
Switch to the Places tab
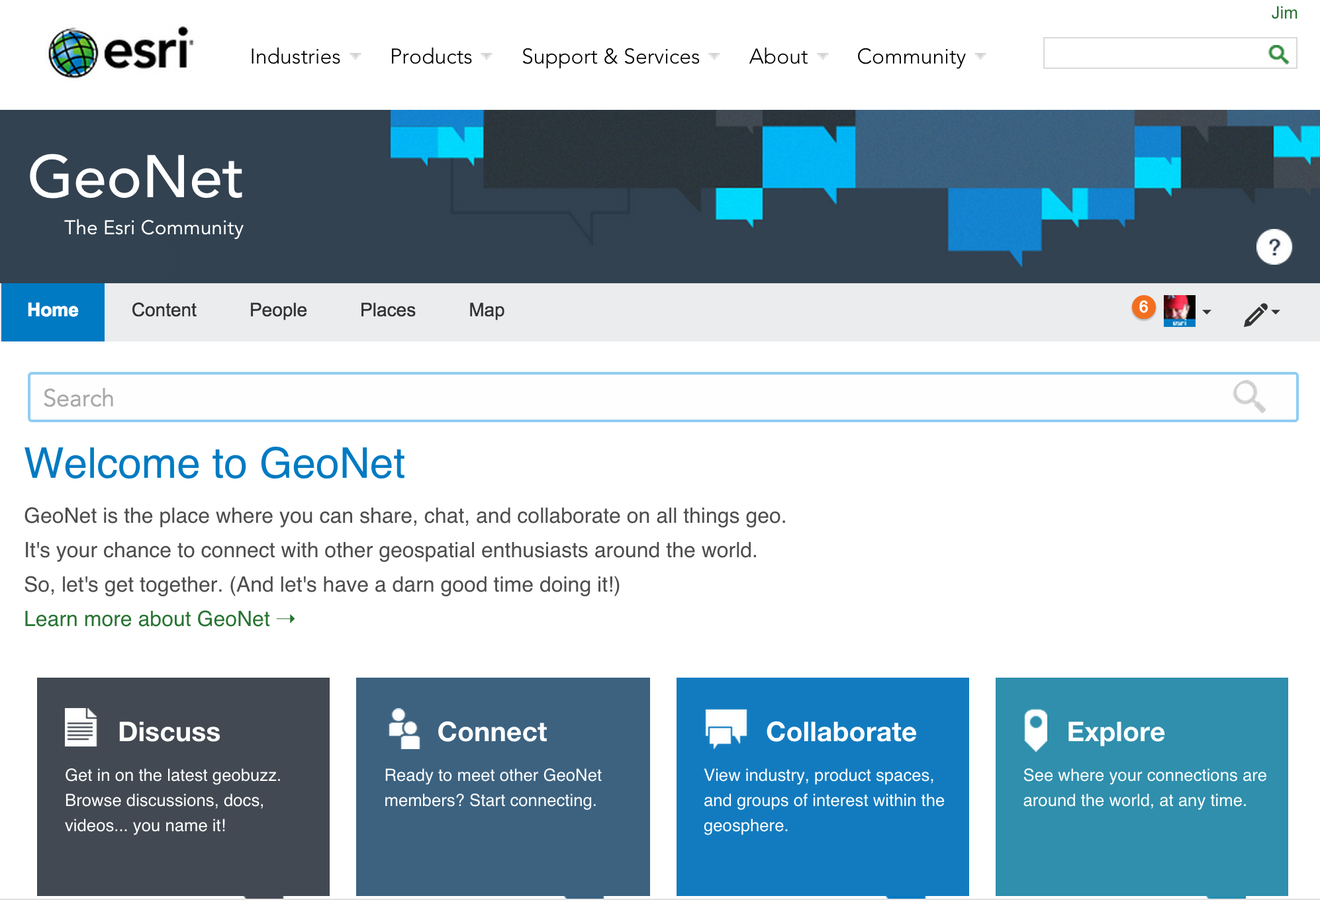coord(388,311)
